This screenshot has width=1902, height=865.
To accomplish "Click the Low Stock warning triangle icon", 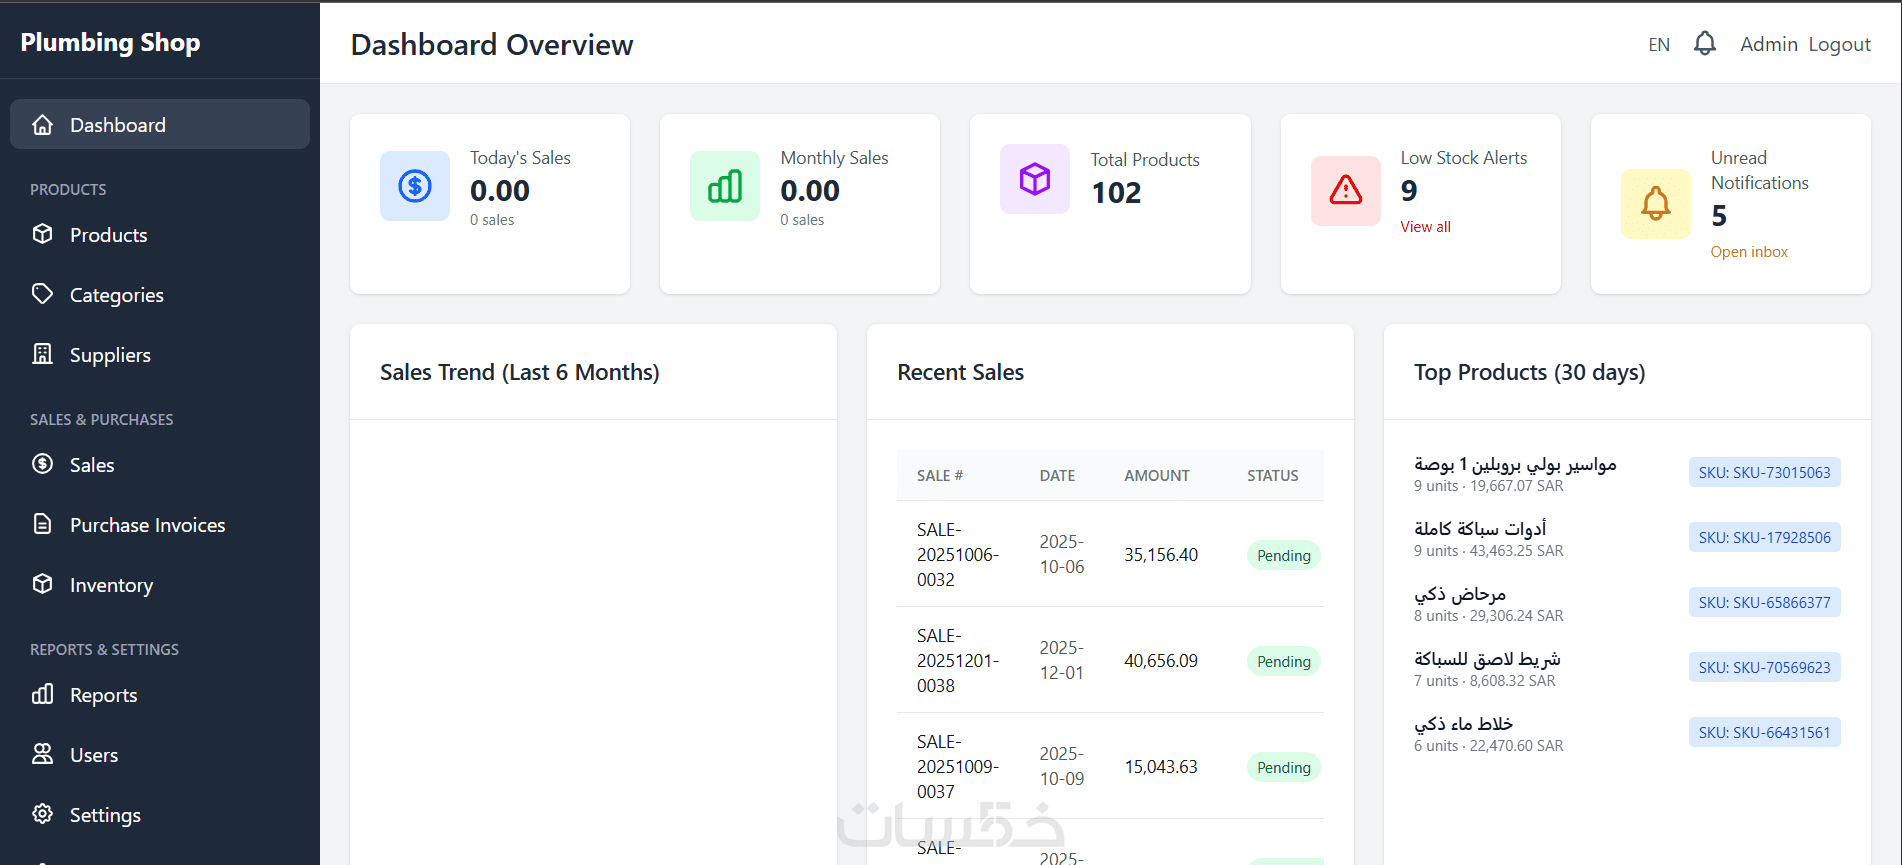I will [1346, 190].
